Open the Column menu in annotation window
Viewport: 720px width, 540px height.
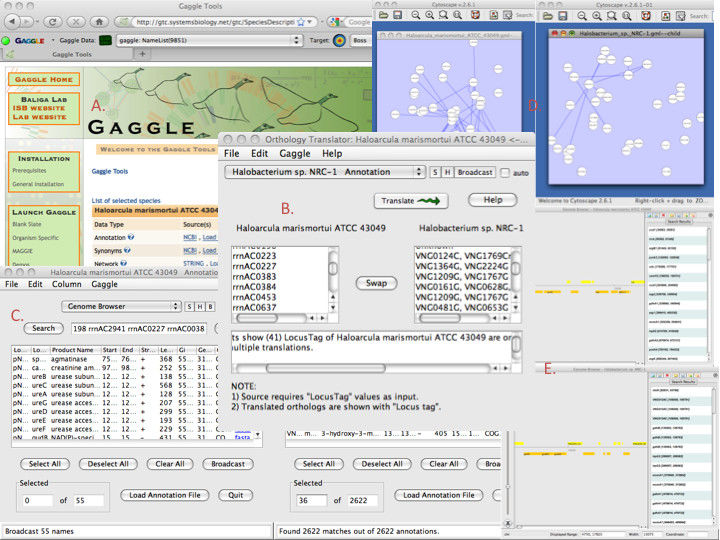(x=65, y=285)
